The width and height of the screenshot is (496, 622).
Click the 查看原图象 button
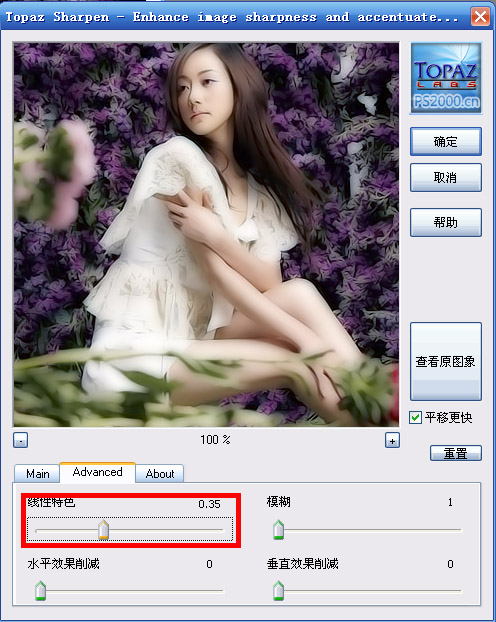click(446, 361)
